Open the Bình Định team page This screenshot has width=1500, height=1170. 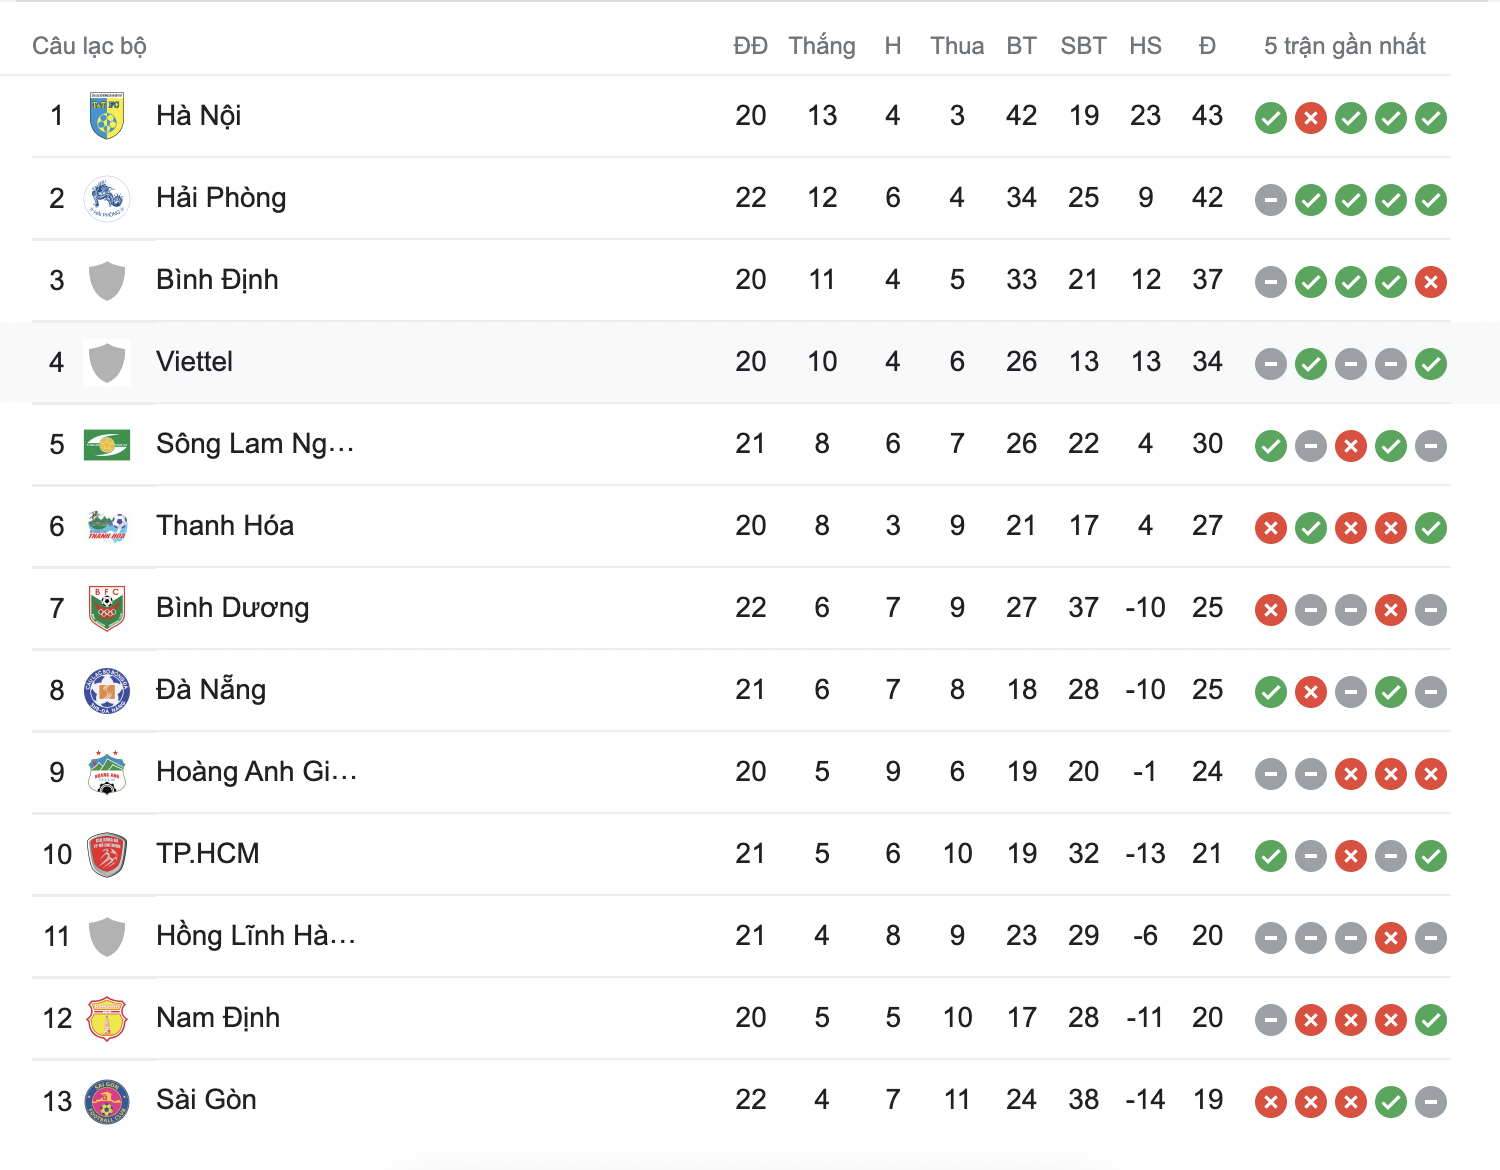tap(217, 280)
